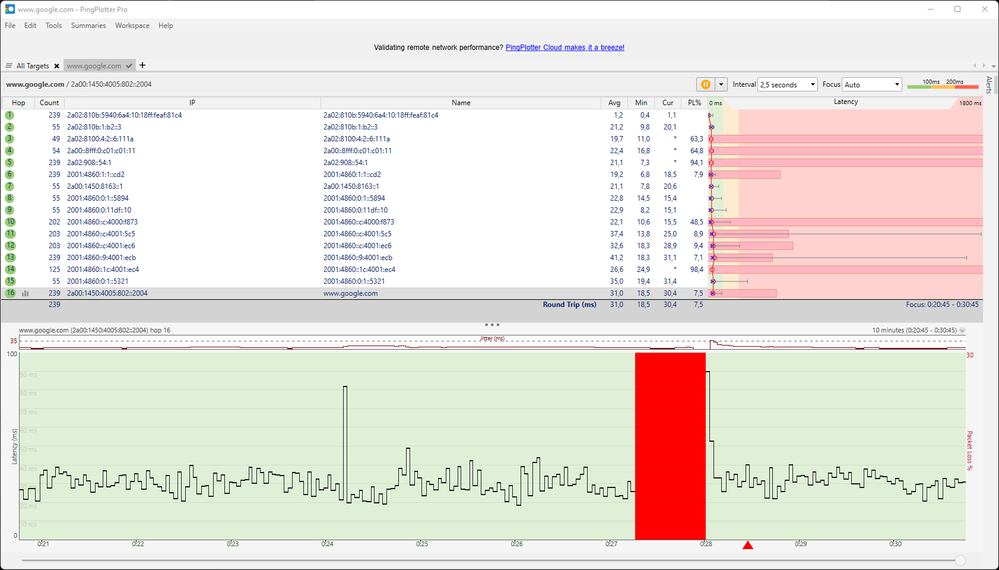The image size is (999, 570).
Task: Click the red triangle marker on timeline
Action: coord(747,545)
